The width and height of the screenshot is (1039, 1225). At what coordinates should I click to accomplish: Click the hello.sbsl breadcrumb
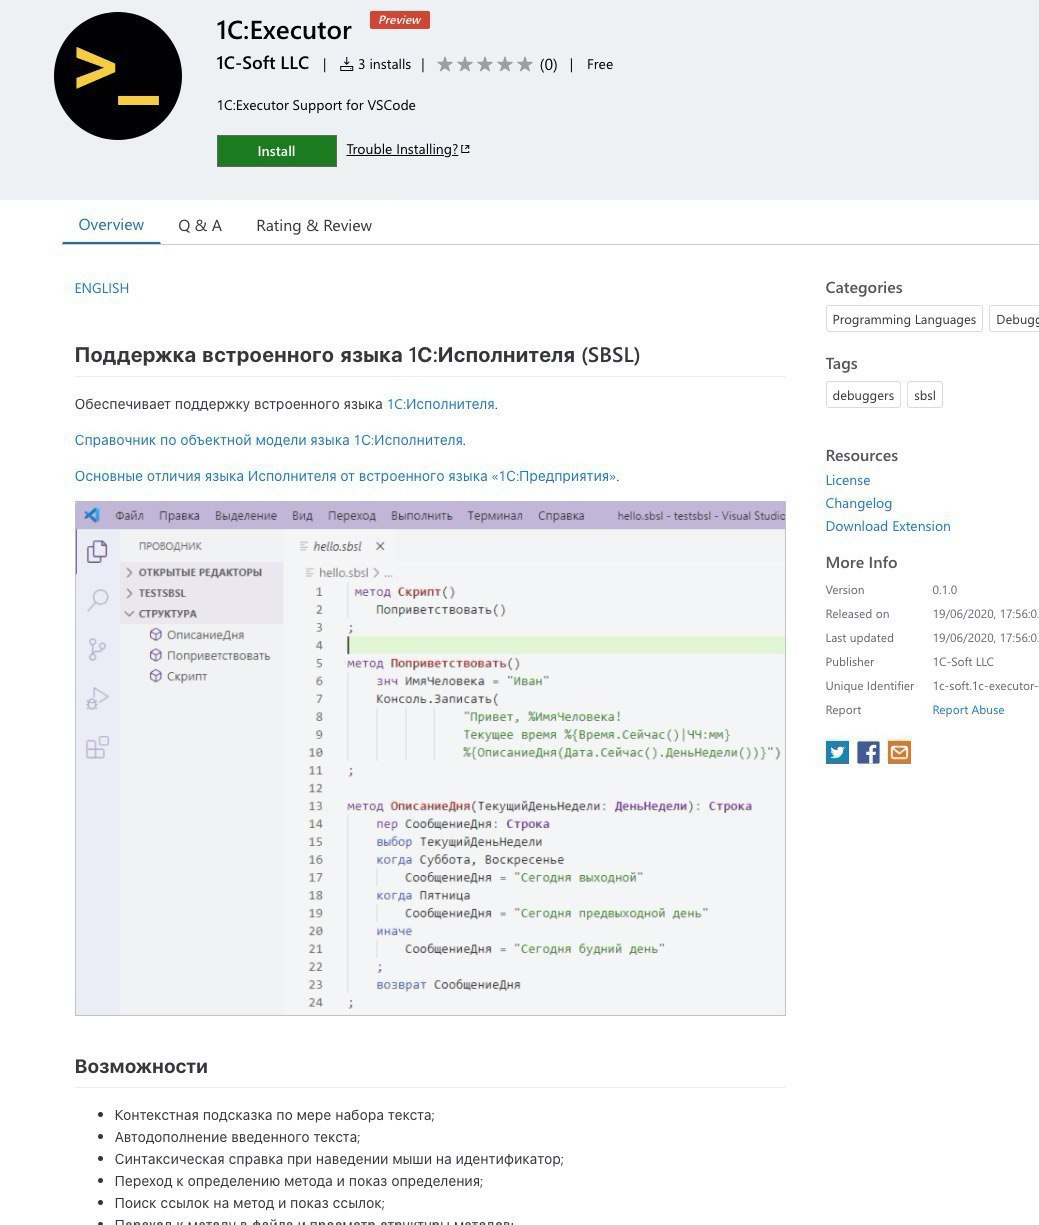pos(343,573)
